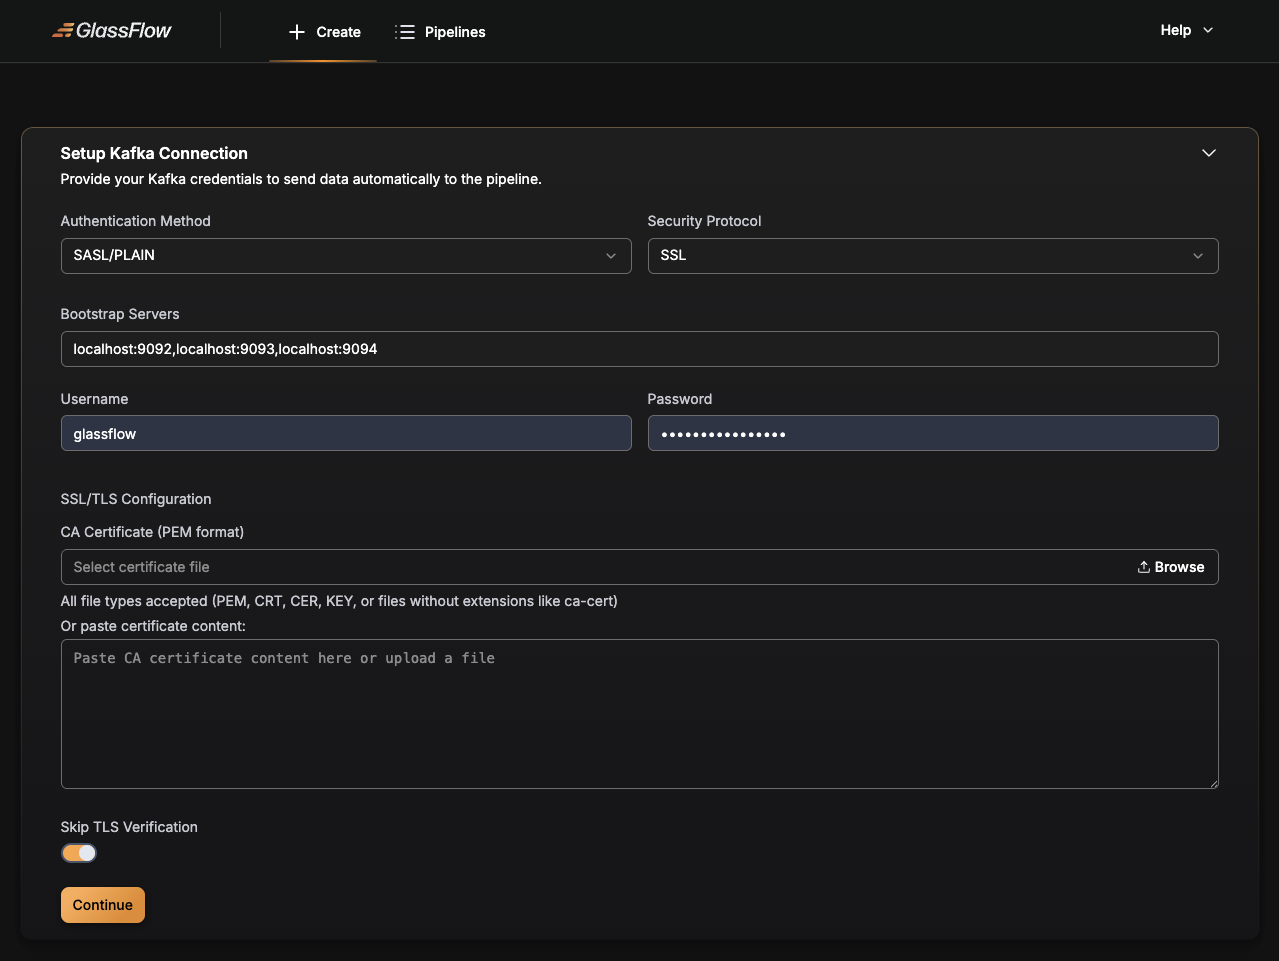
Task: Click the paste CA certificate content textarea
Action: point(639,712)
